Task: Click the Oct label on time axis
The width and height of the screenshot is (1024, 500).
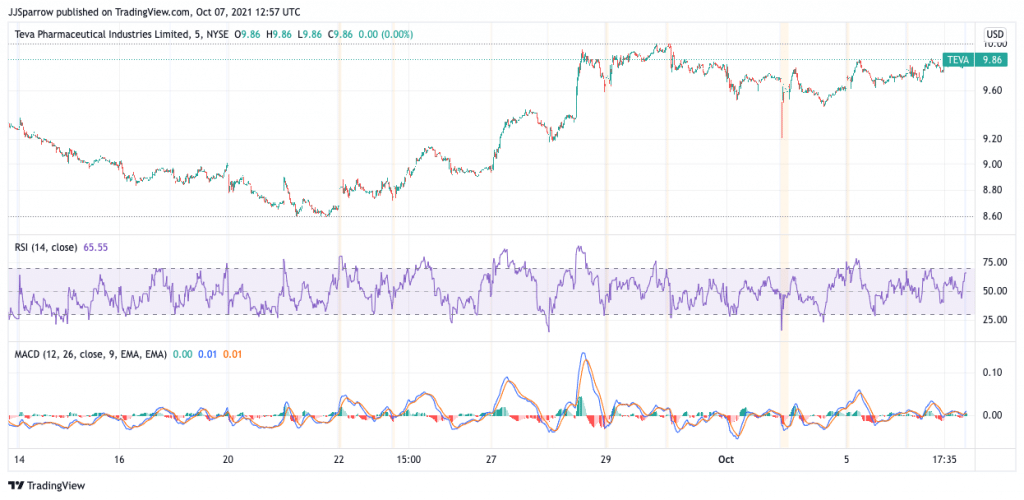Action: (726, 460)
